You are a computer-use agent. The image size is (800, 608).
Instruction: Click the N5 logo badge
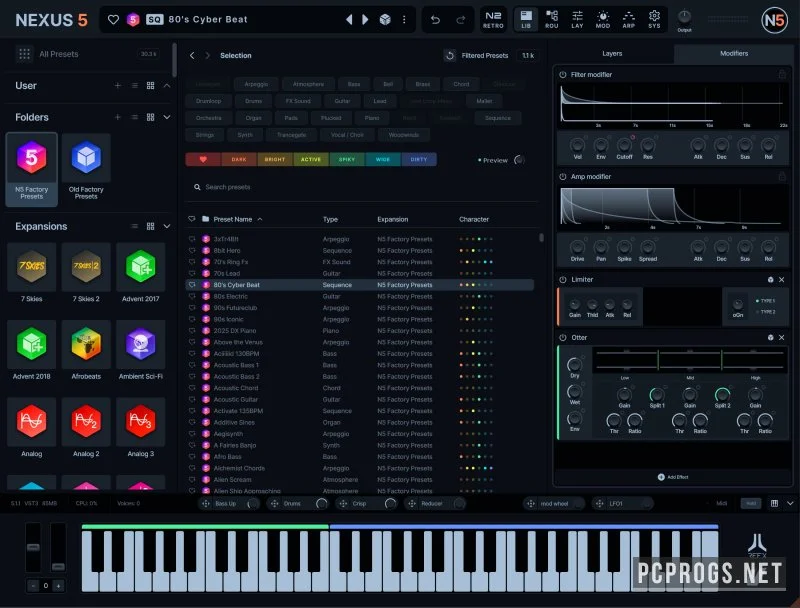[x=774, y=20]
